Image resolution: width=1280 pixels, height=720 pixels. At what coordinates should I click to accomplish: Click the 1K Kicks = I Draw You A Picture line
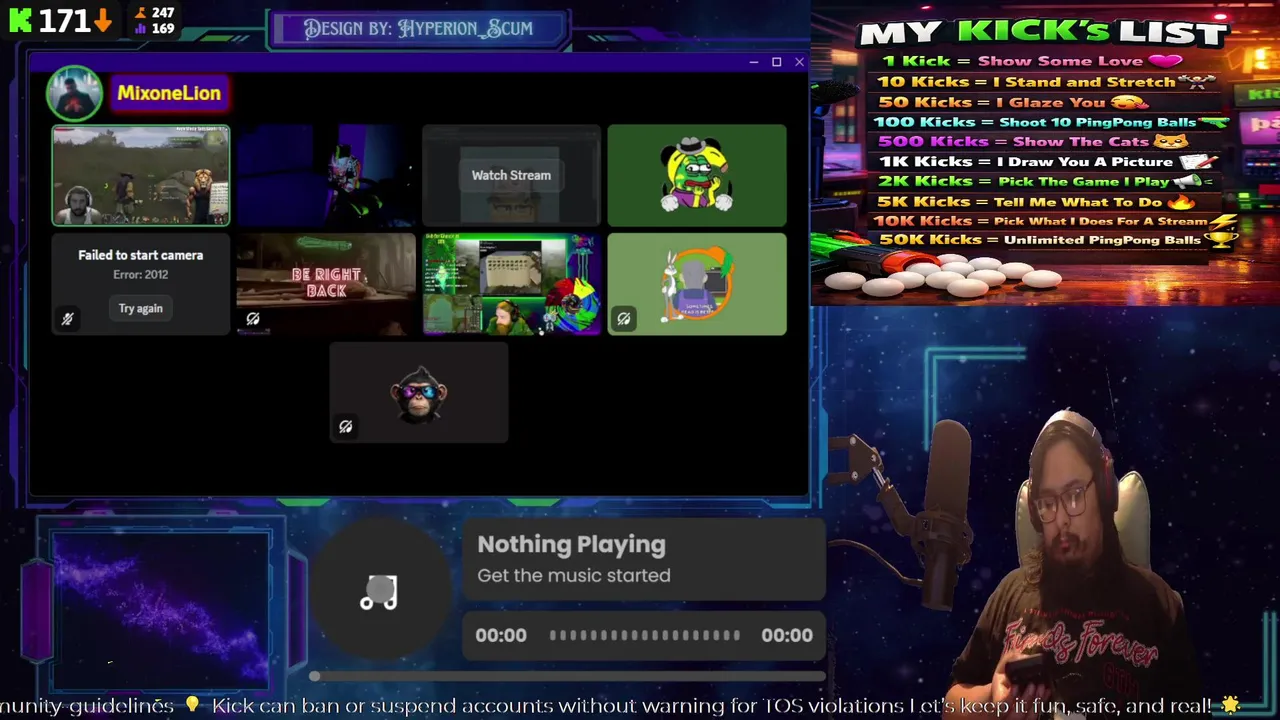coord(1048,161)
